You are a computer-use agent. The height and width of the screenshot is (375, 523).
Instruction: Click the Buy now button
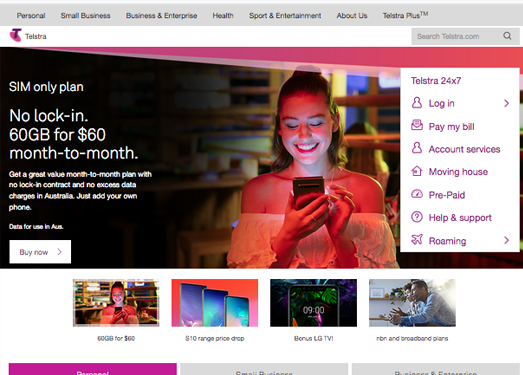point(40,252)
